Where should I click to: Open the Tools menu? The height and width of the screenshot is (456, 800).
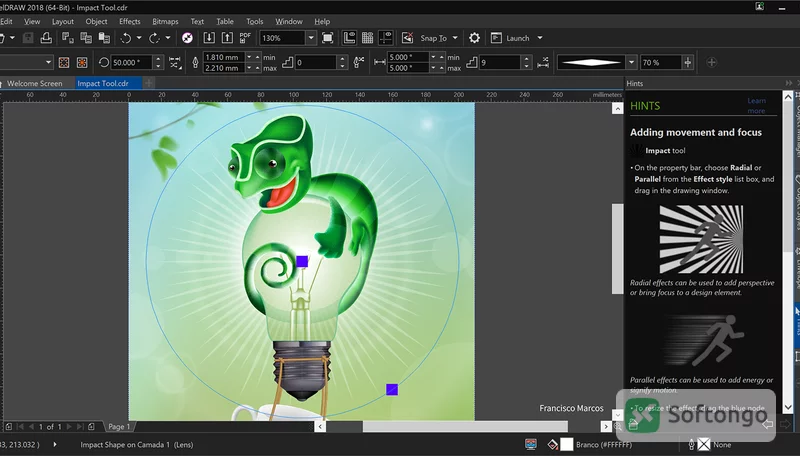point(255,21)
